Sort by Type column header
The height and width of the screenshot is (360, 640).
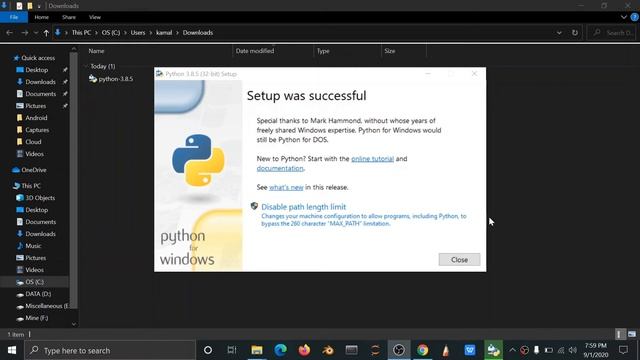point(323,51)
